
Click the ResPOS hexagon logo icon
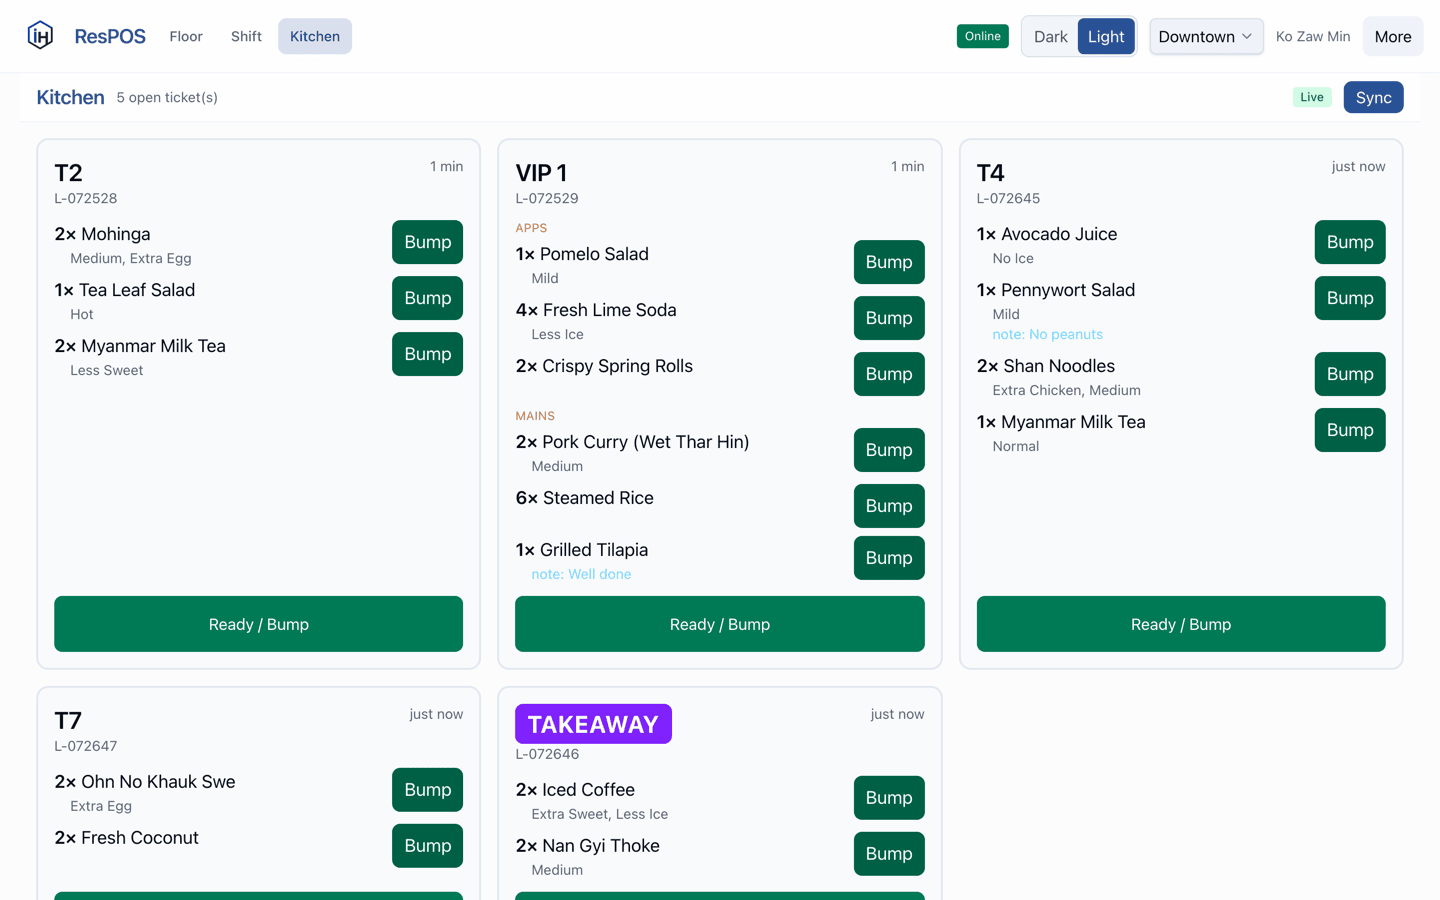(x=40, y=36)
